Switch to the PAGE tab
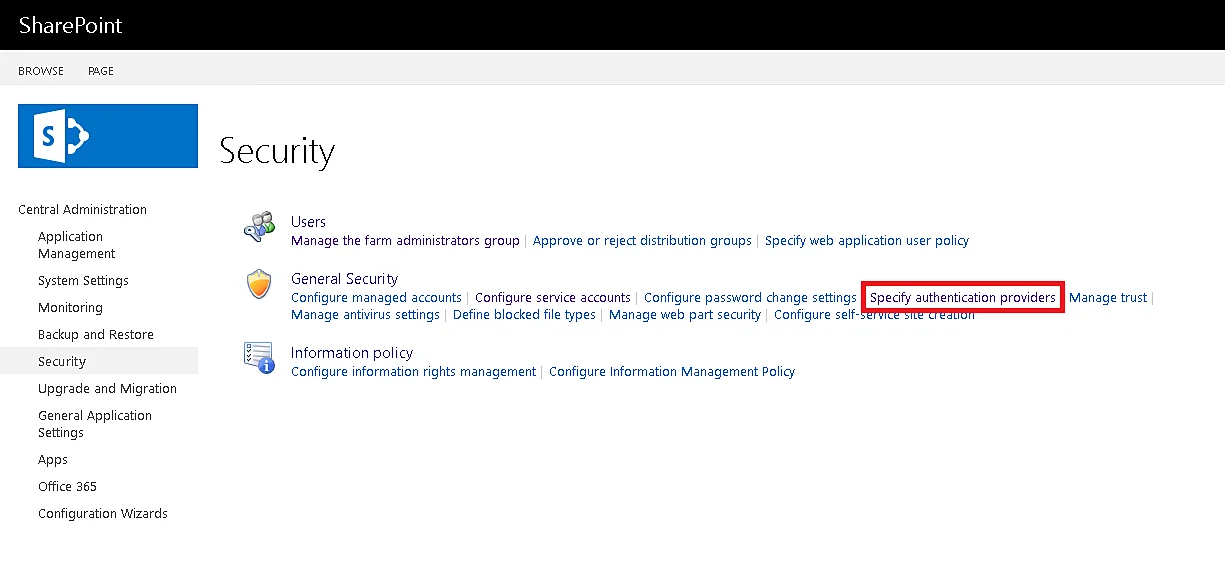Viewport: 1225px width, 583px height. pyautogui.click(x=100, y=70)
